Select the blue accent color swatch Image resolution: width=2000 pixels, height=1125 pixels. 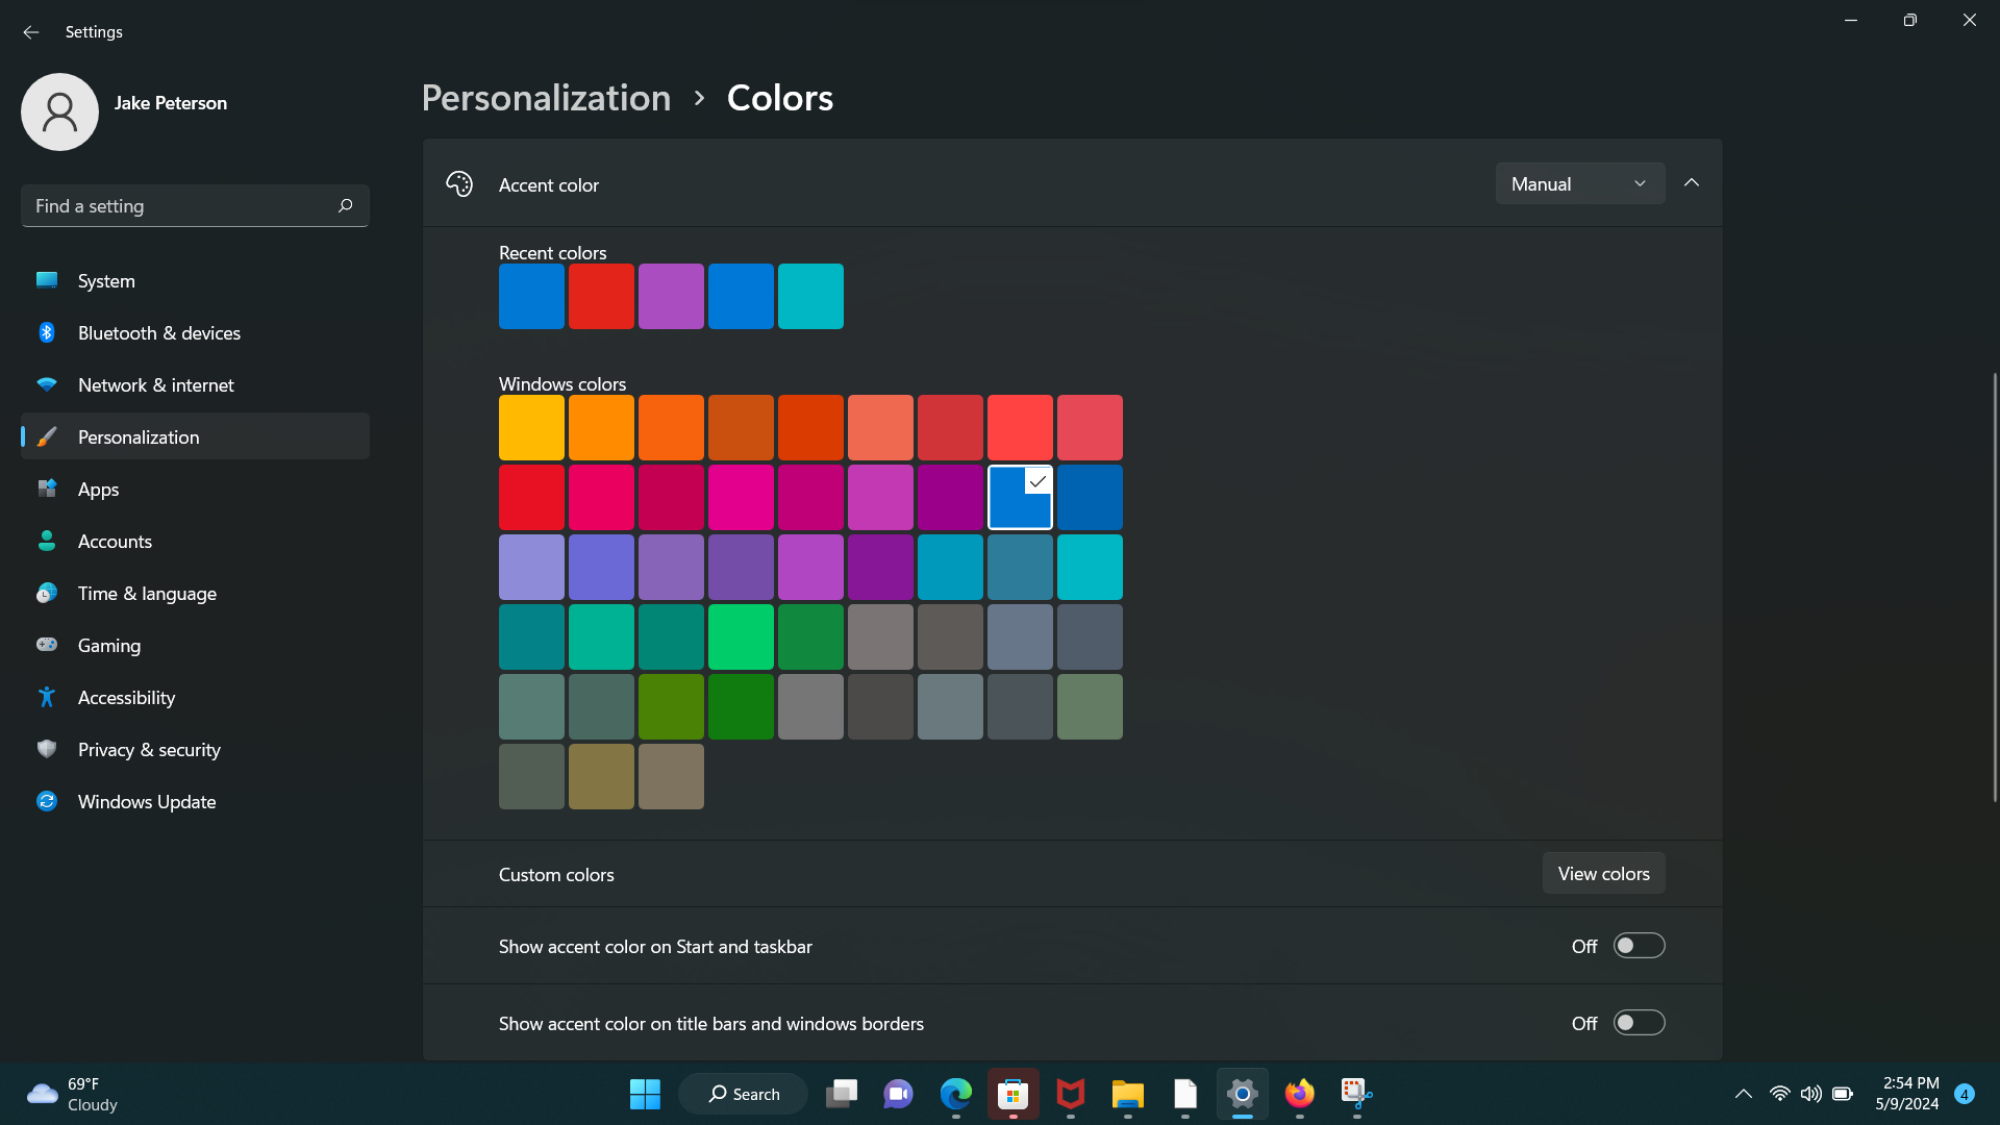1019,496
